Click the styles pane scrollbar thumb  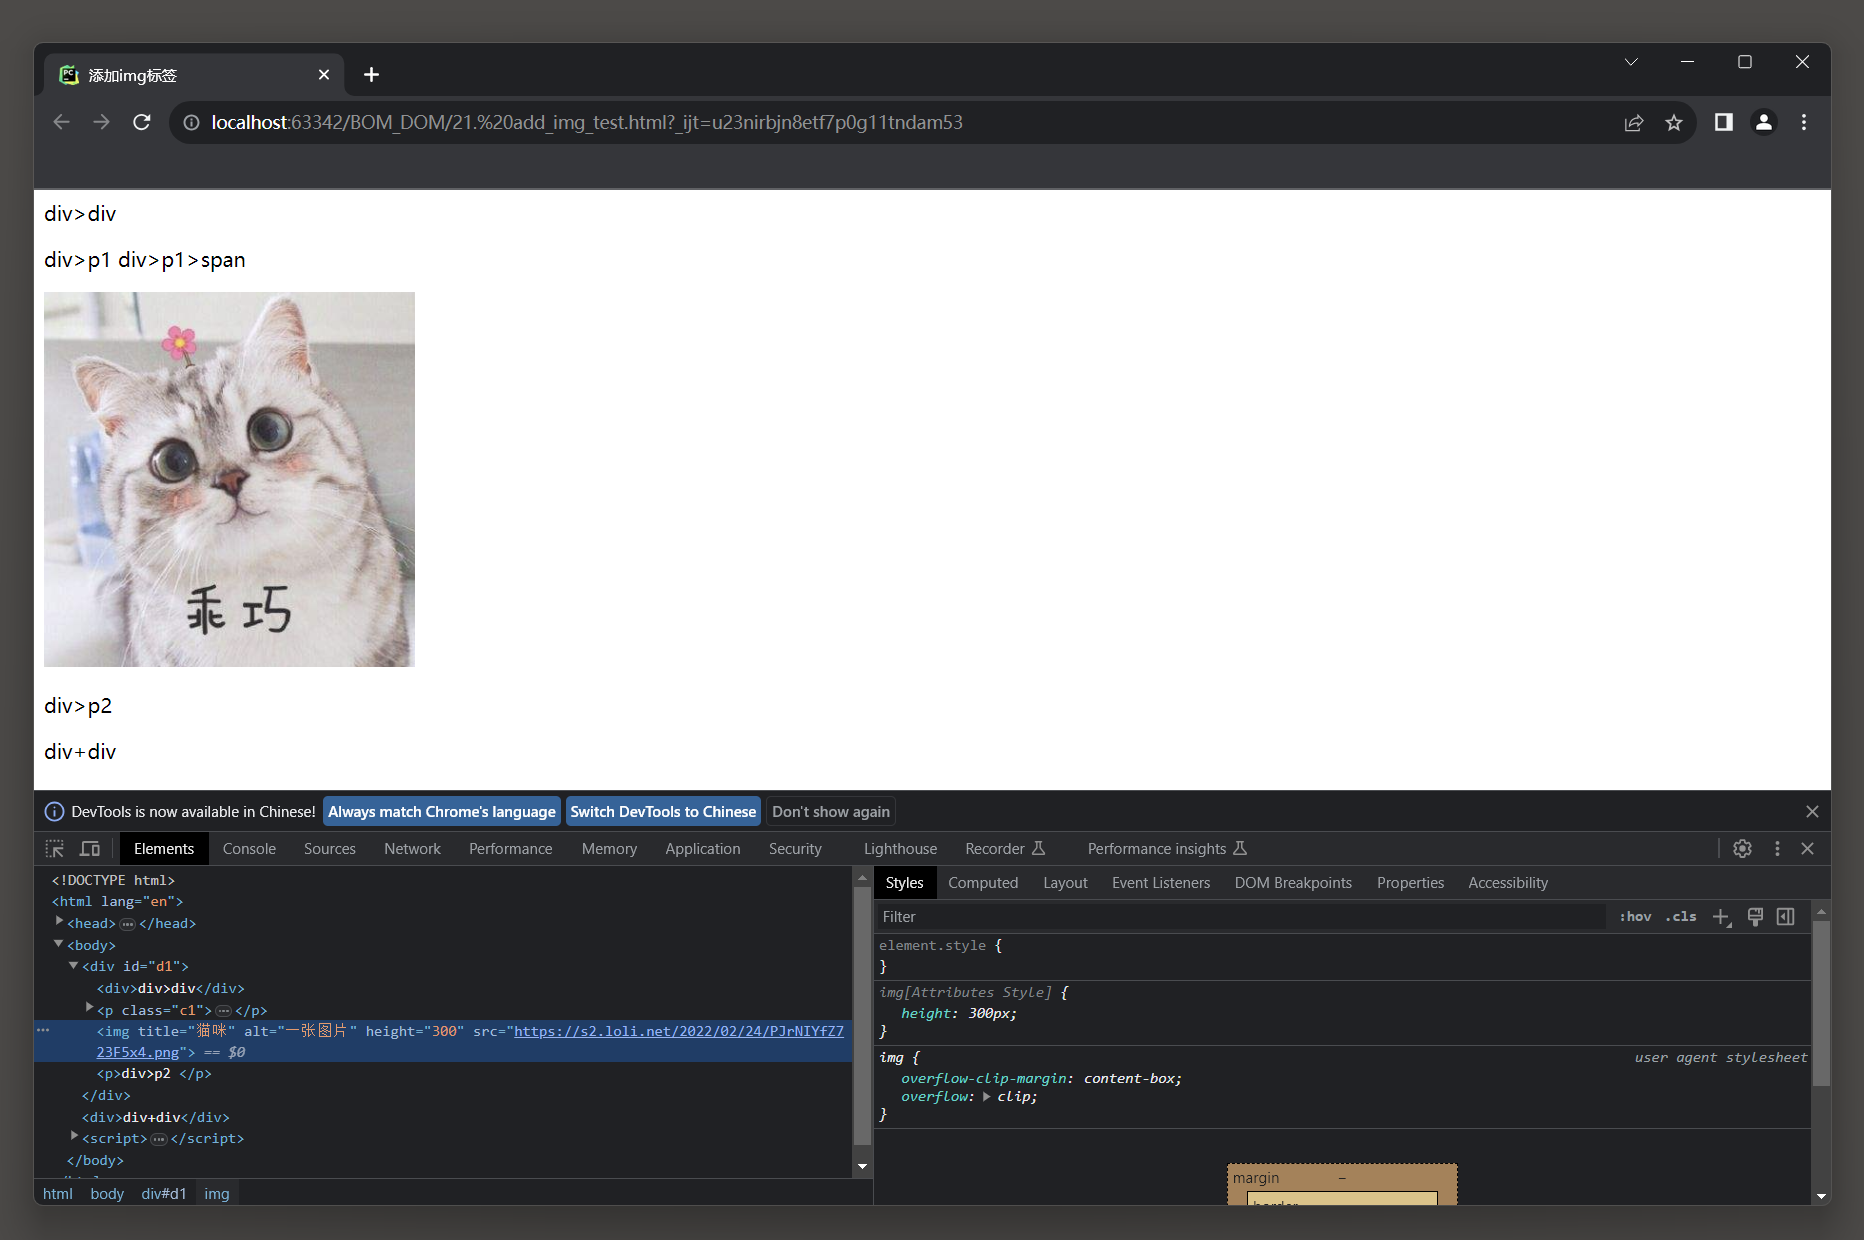point(1822,1001)
